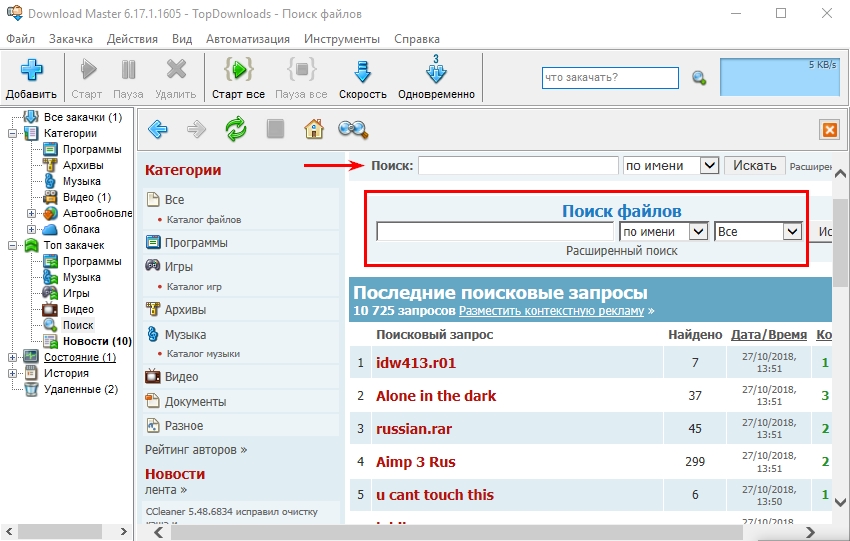Image resolution: width=850 pixels, height=541 pixels.
Task: Open the Закачка menu
Action: click(x=70, y=39)
